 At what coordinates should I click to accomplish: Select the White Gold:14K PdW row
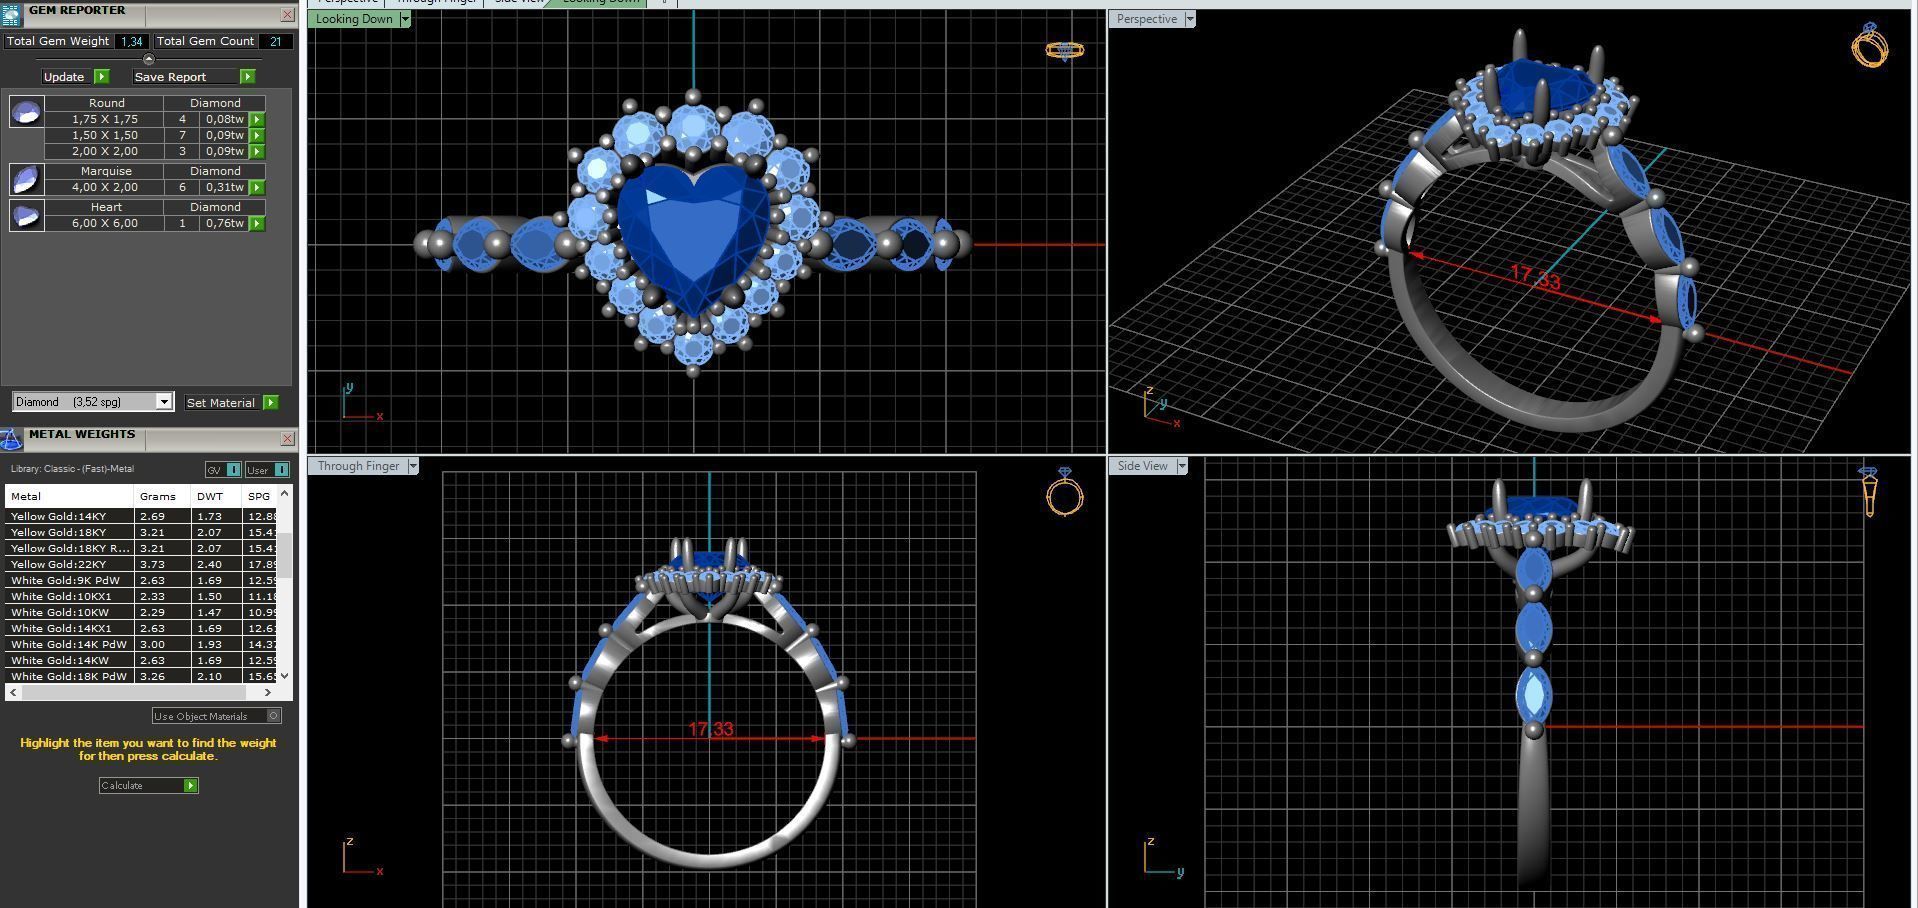coord(141,644)
